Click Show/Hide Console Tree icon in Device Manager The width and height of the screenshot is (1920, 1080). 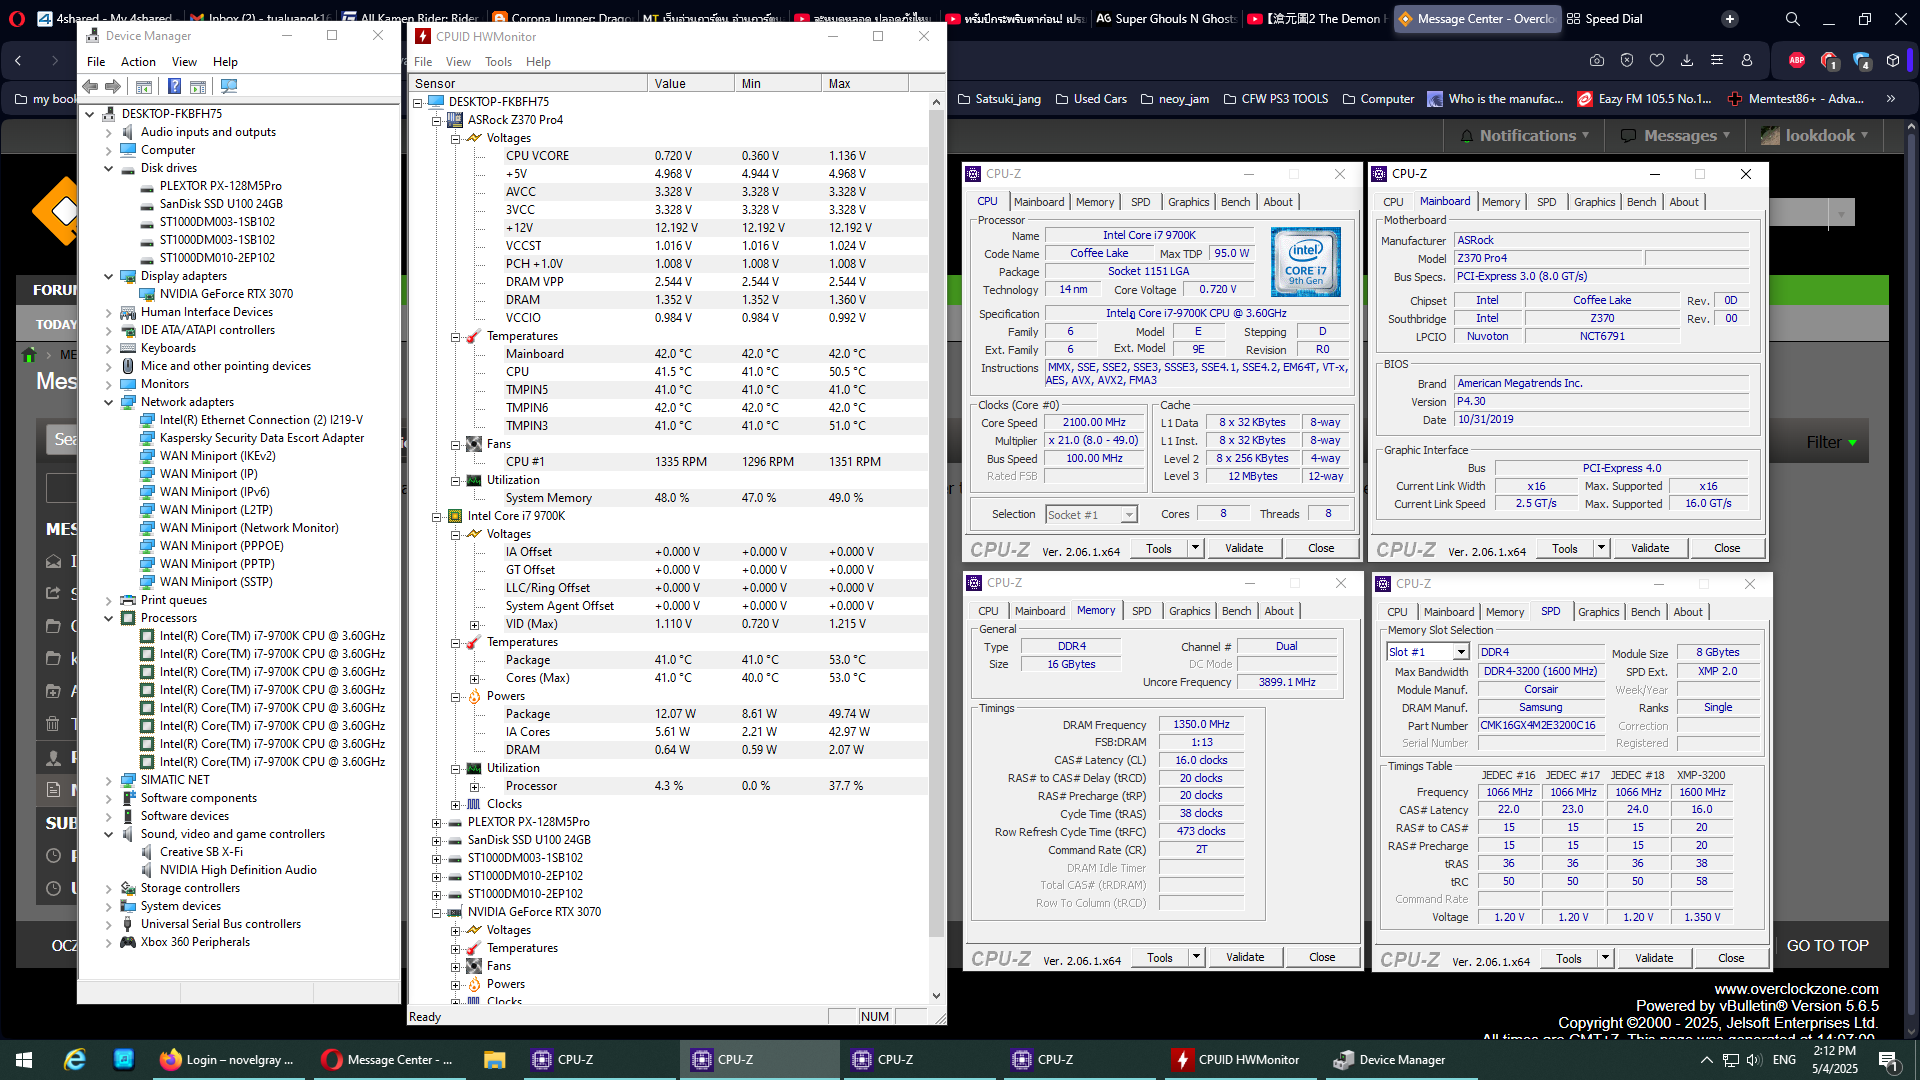[144, 87]
